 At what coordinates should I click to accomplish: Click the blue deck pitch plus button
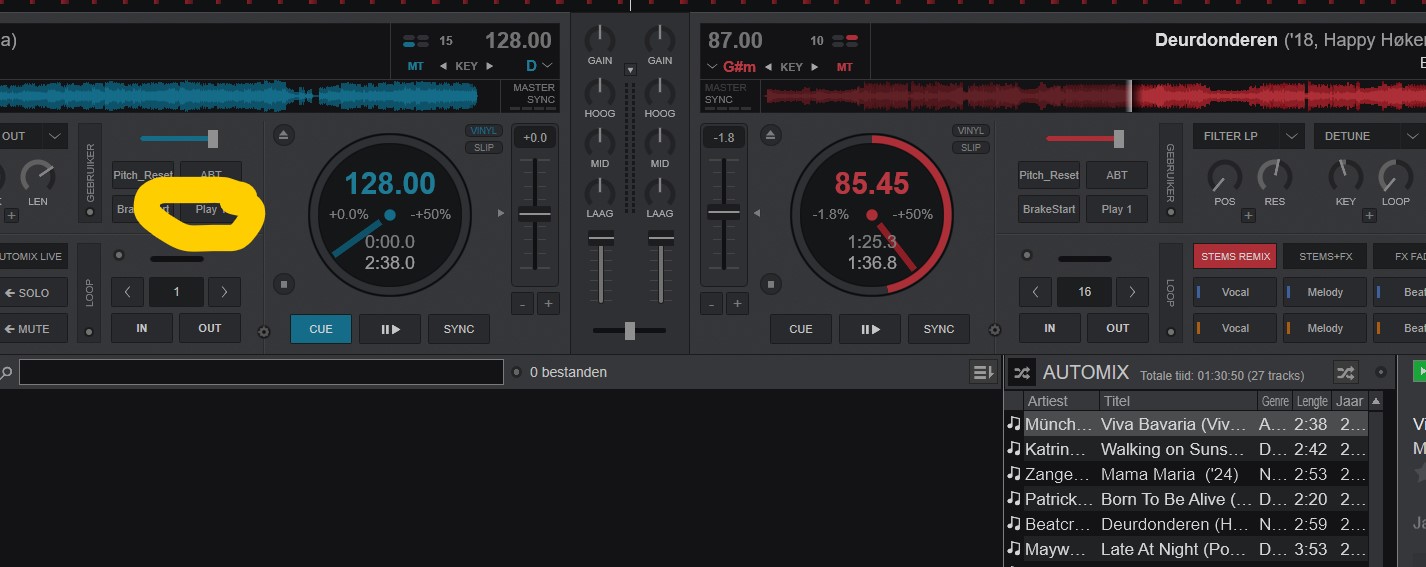point(548,304)
